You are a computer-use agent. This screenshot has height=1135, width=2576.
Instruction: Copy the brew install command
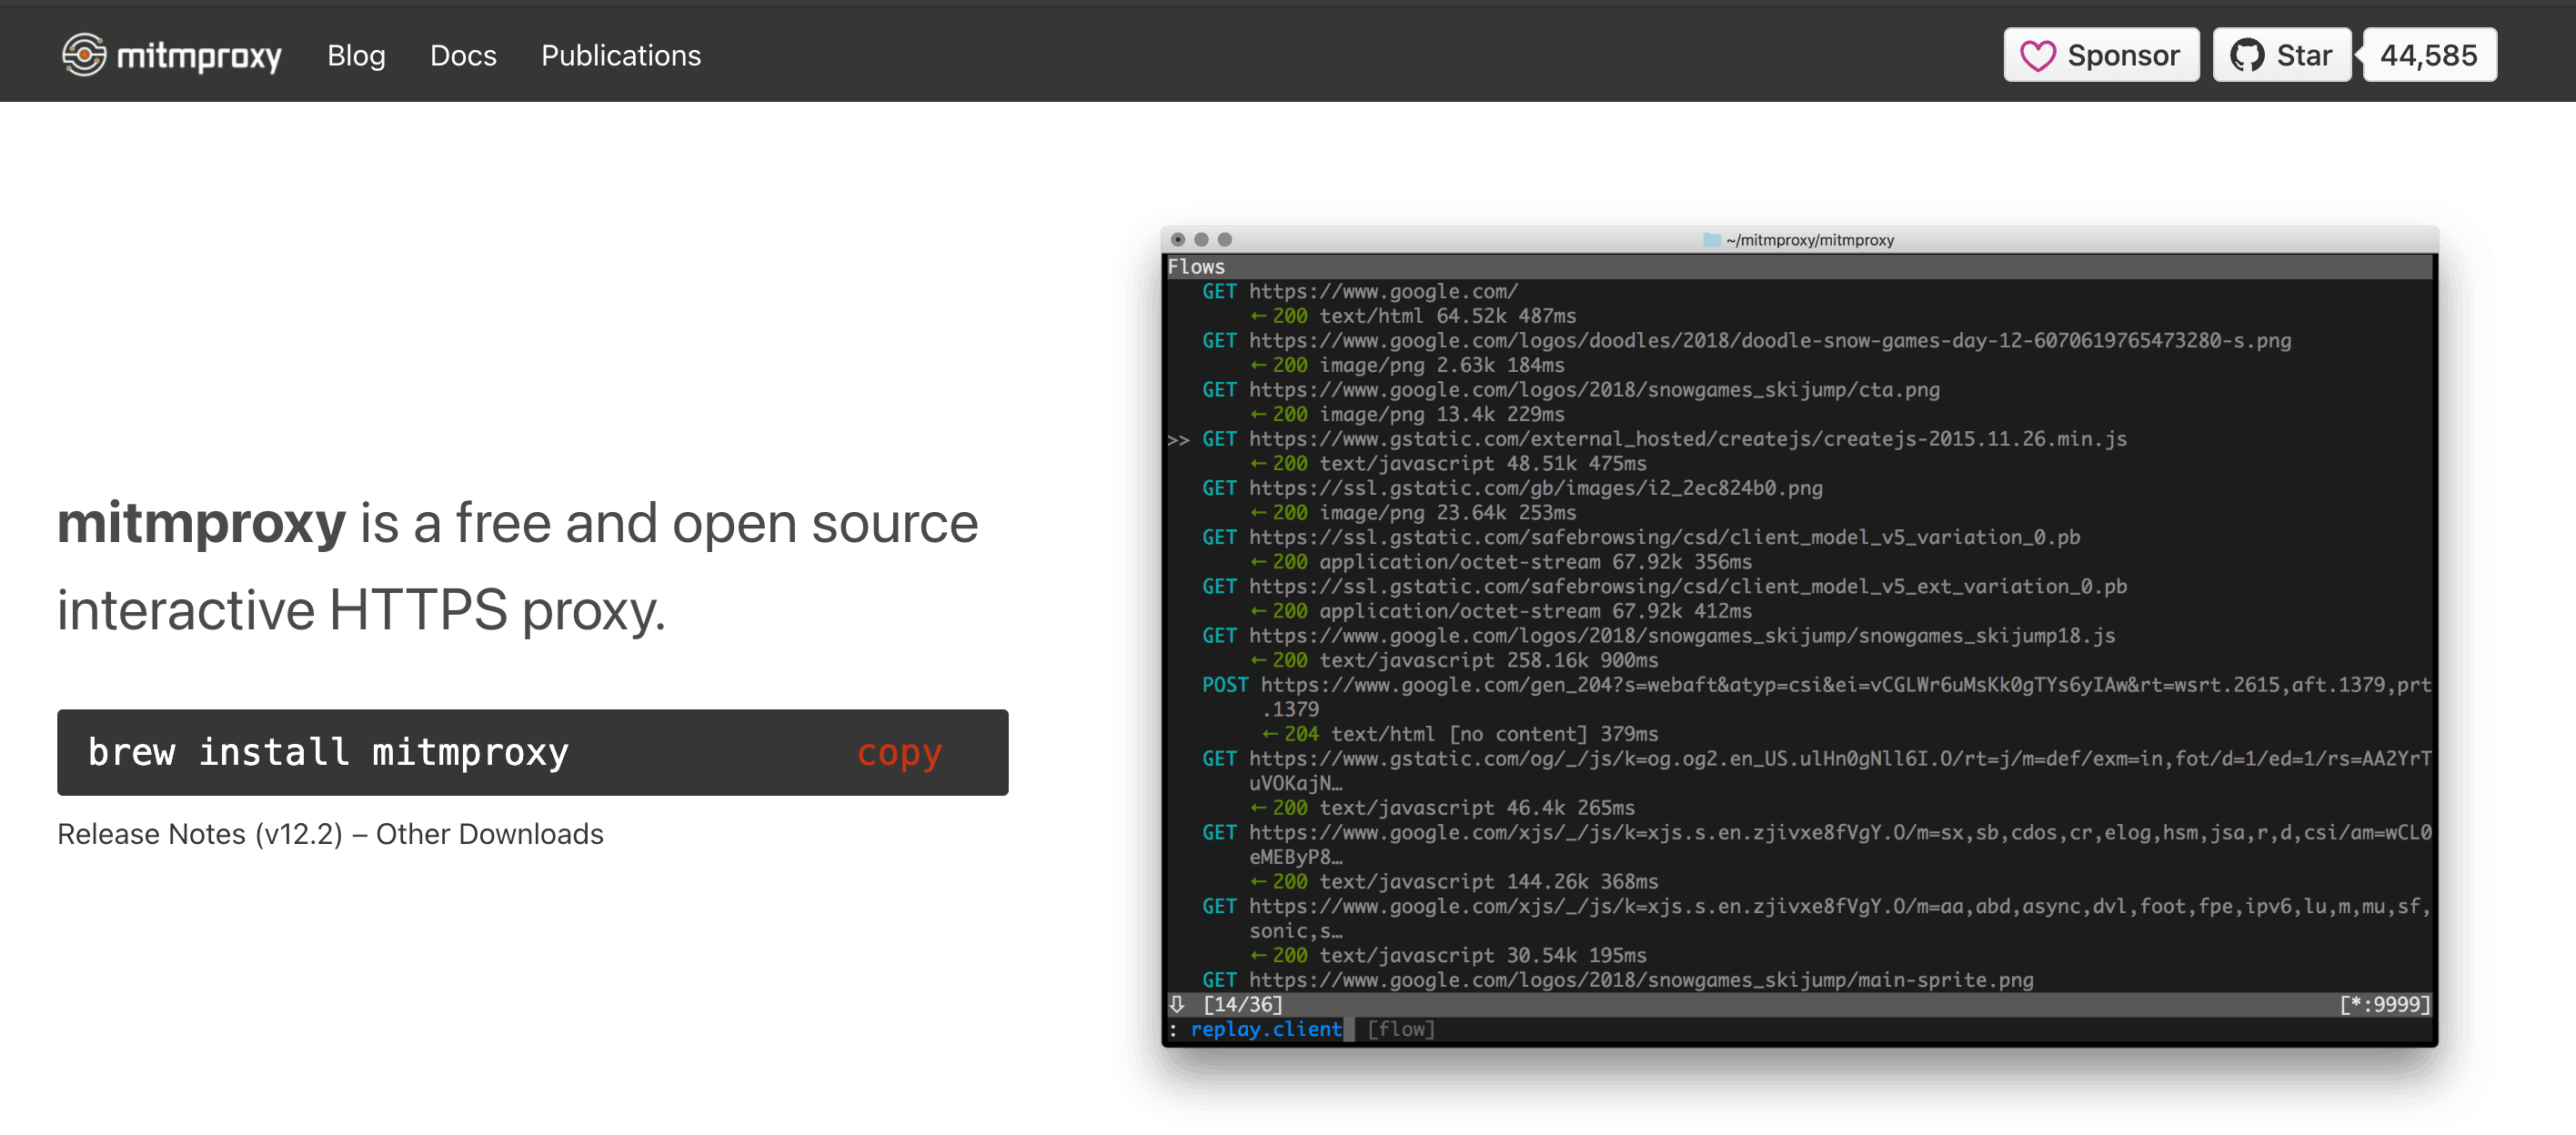[x=899, y=753]
